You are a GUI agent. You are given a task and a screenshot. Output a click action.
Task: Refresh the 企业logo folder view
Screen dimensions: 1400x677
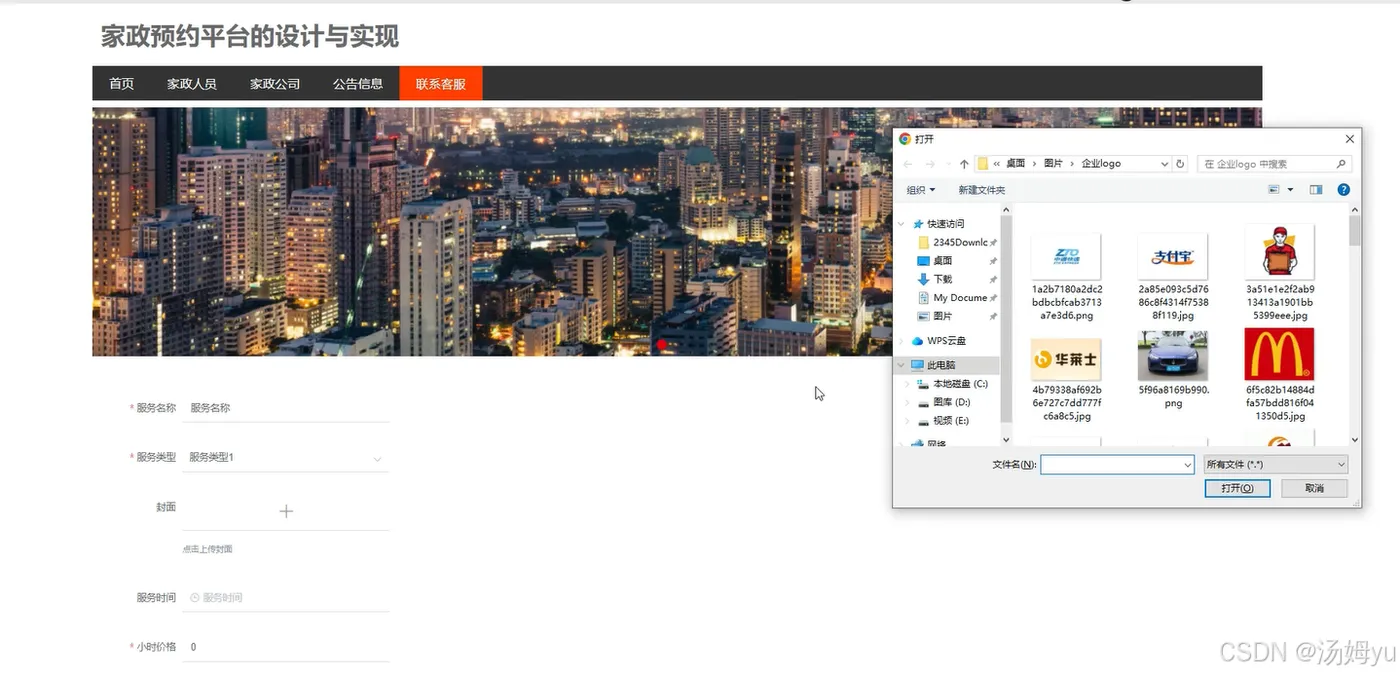coord(1180,164)
